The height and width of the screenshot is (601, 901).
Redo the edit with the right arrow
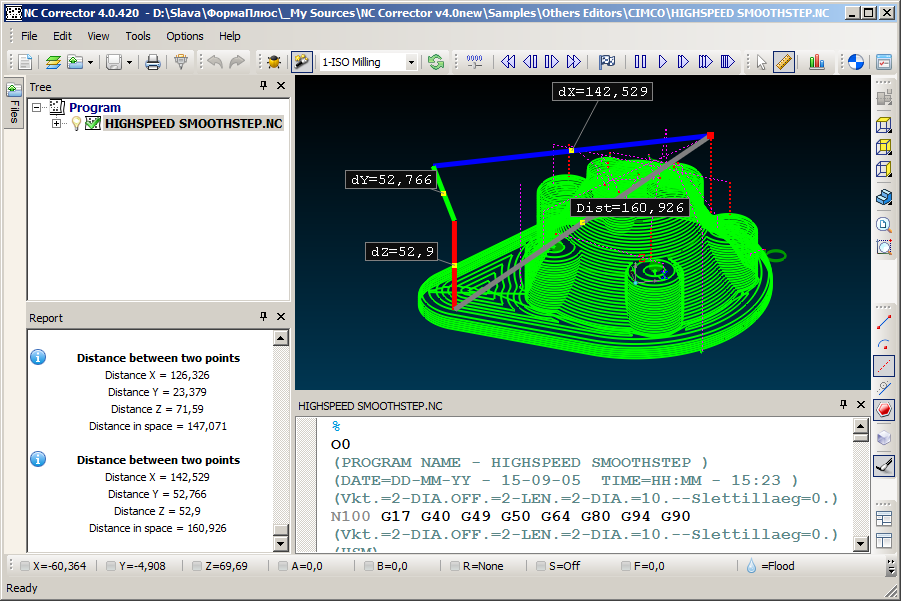[237, 61]
